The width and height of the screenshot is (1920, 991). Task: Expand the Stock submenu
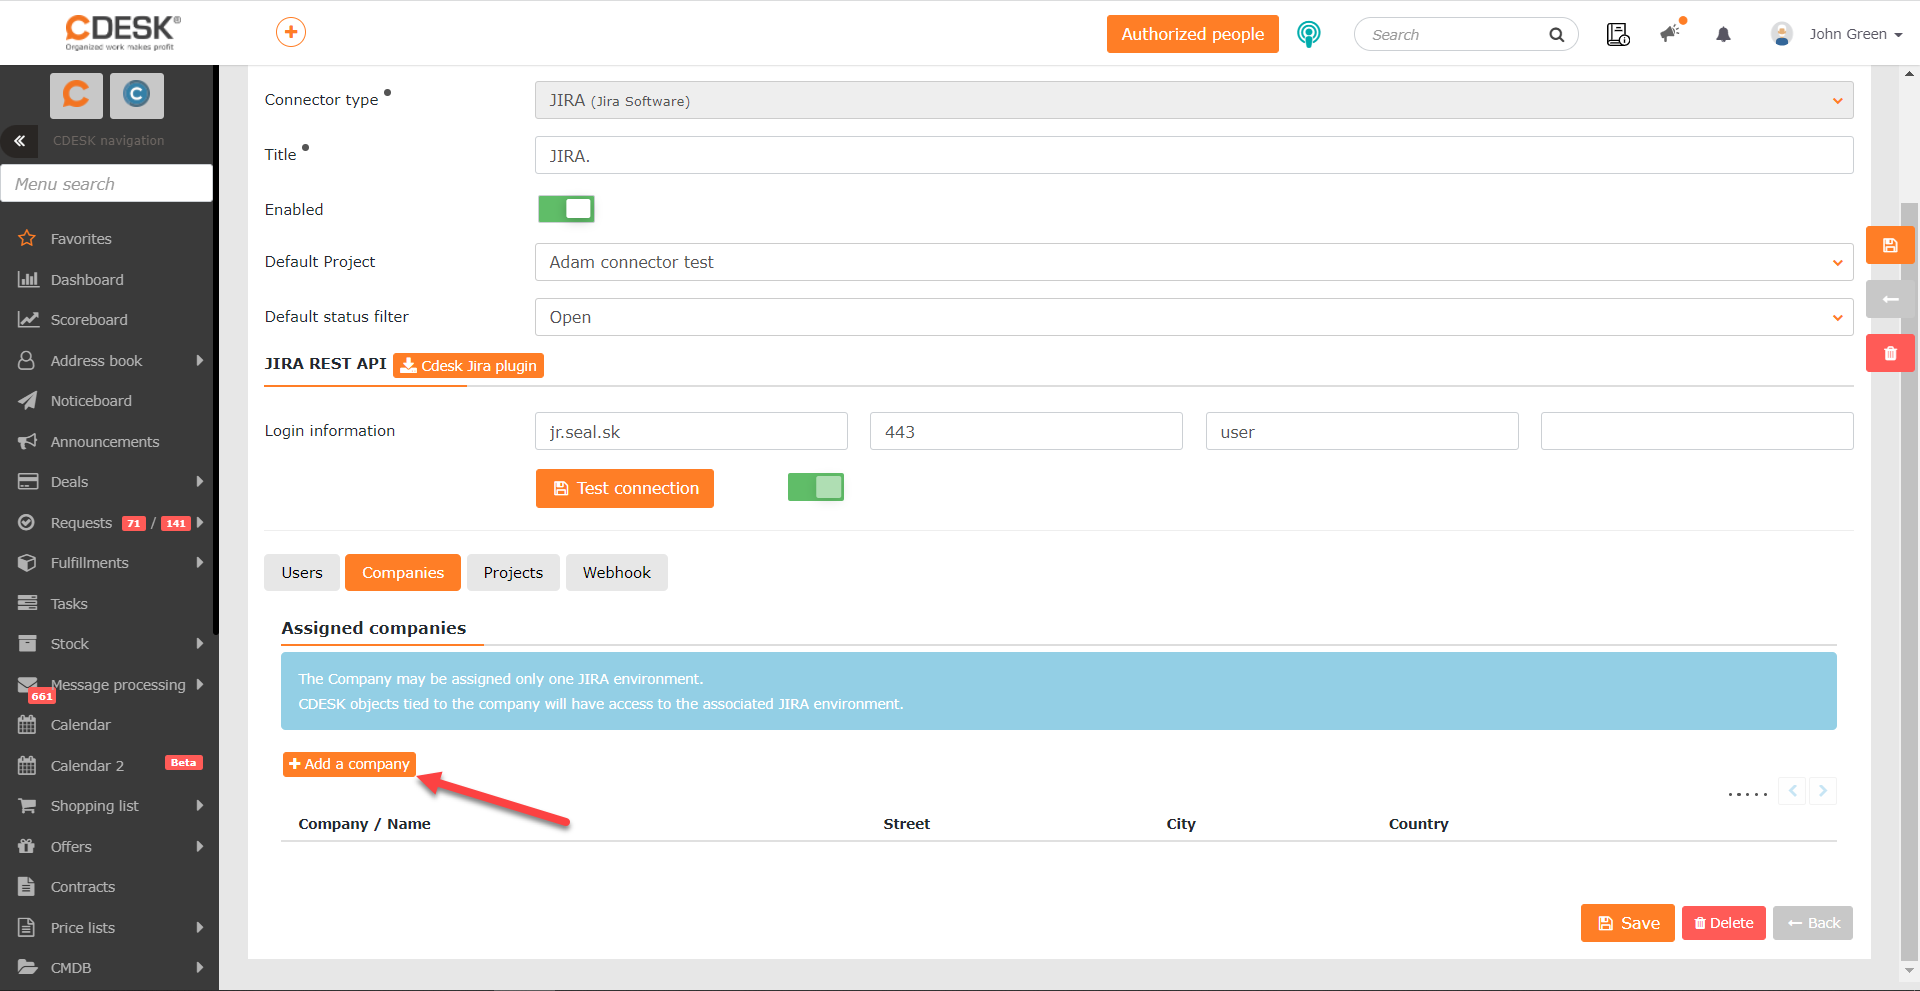tap(200, 644)
